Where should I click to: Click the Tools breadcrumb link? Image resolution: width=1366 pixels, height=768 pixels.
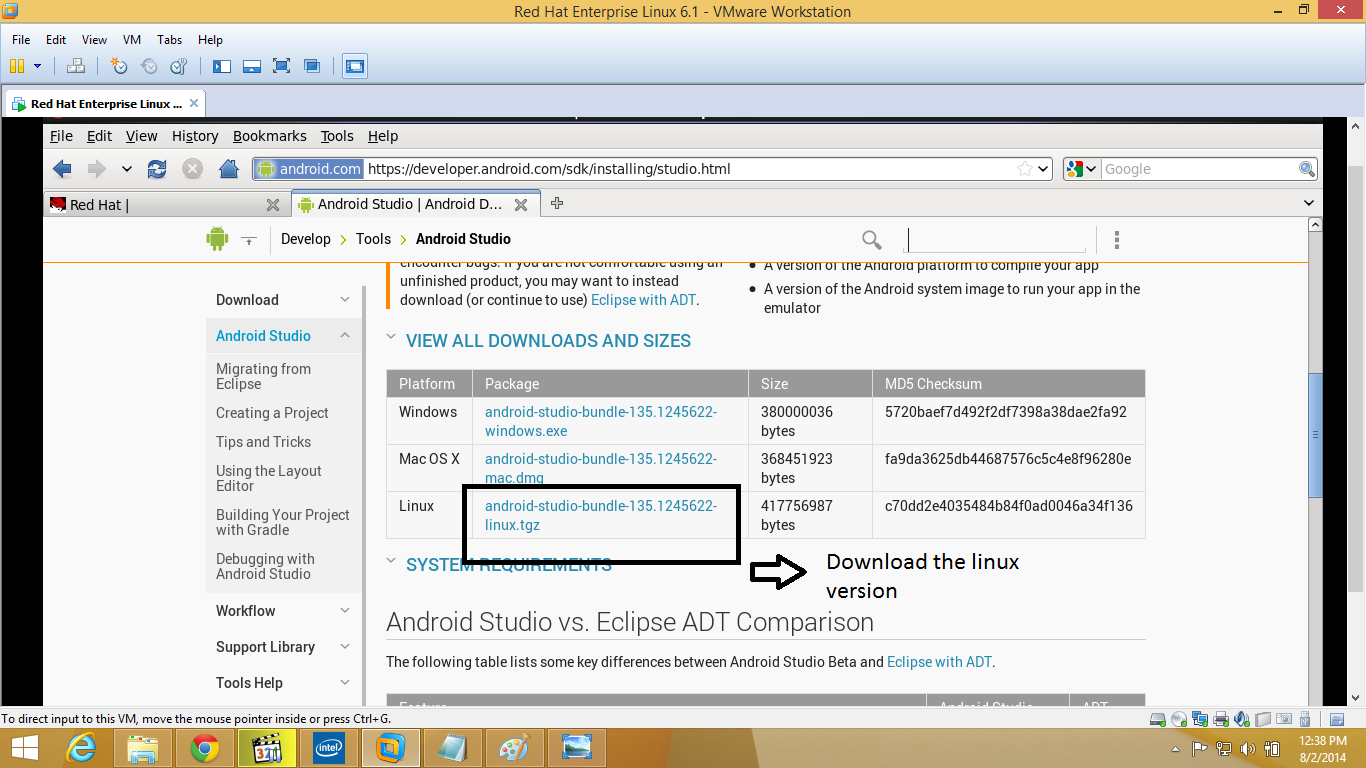[373, 239]
